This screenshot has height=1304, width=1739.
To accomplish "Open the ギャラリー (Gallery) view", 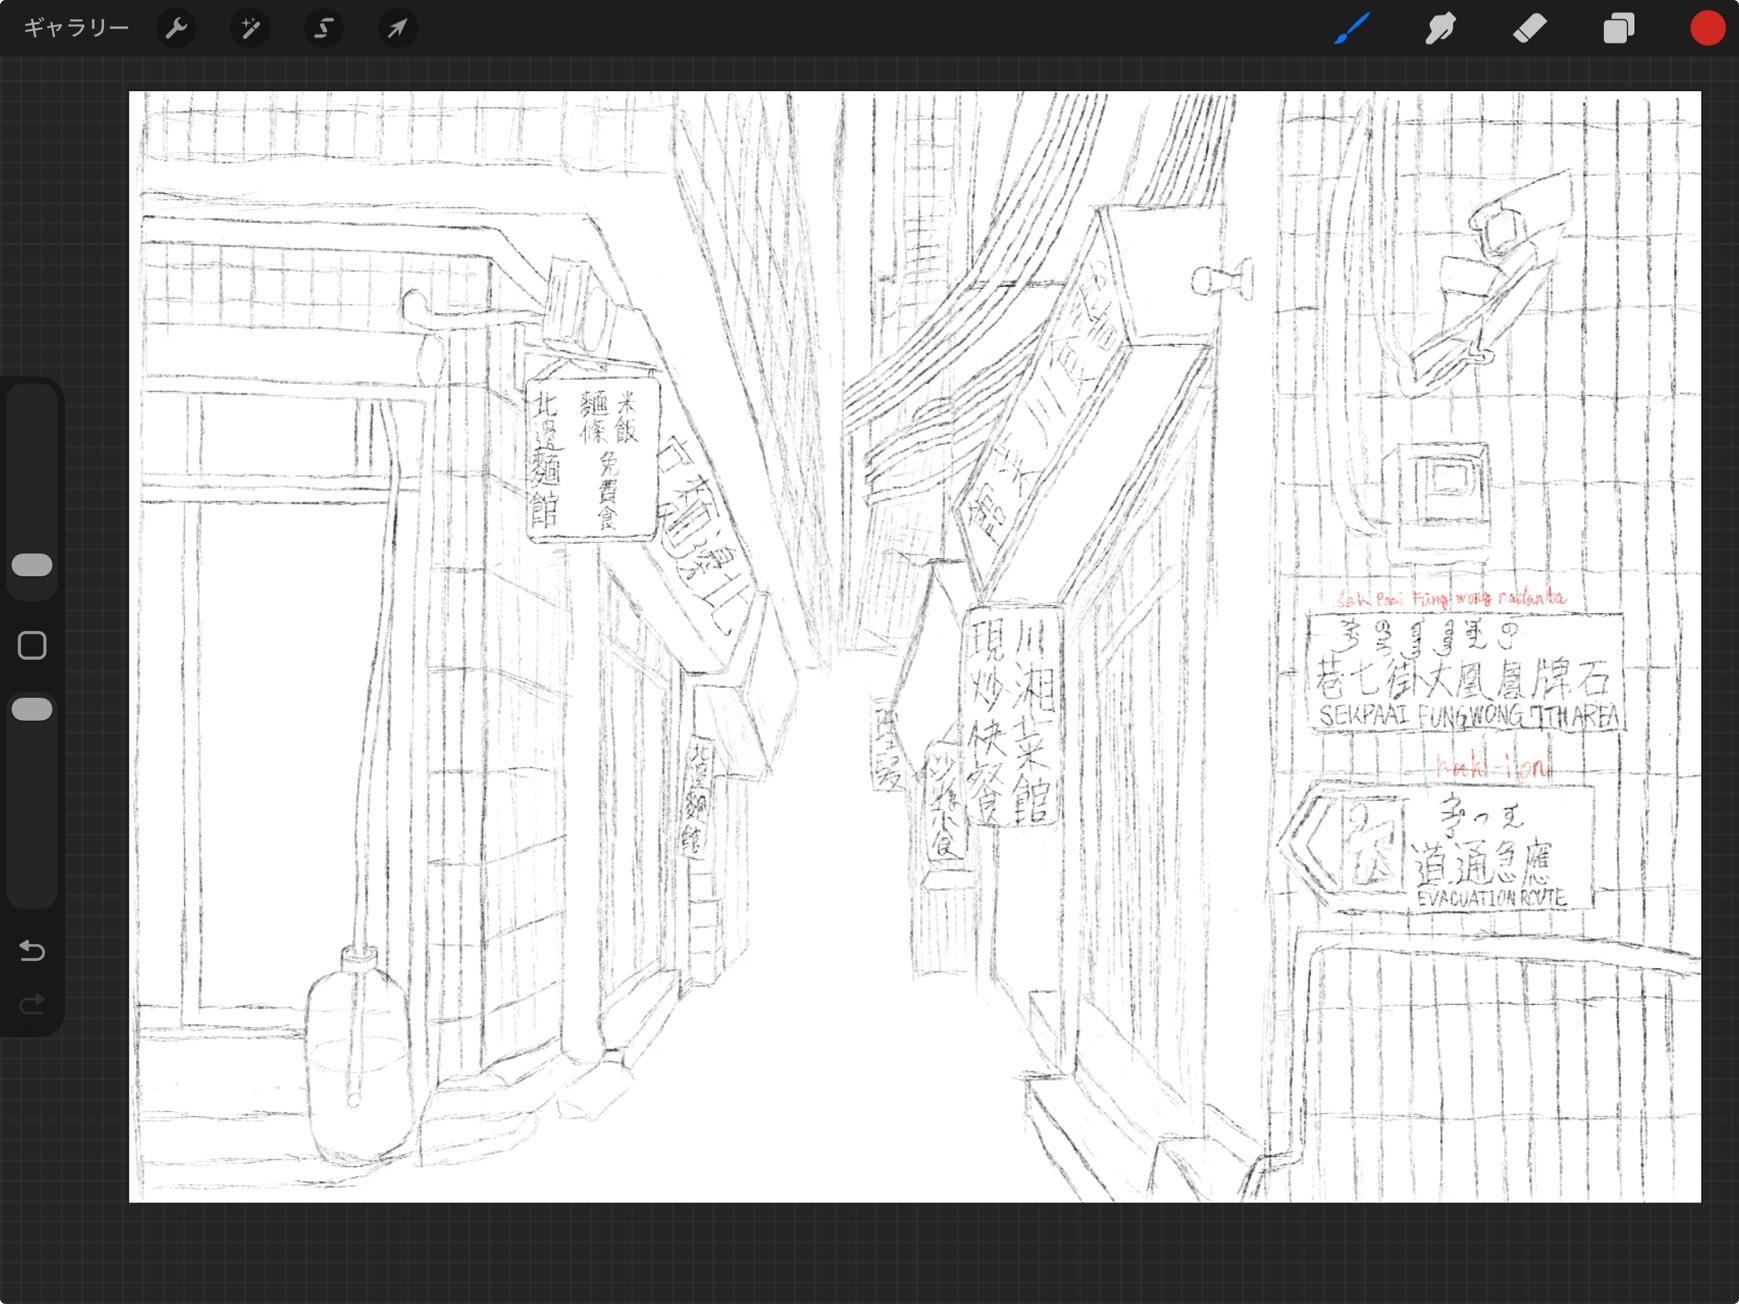I will (x=76, y=28).
